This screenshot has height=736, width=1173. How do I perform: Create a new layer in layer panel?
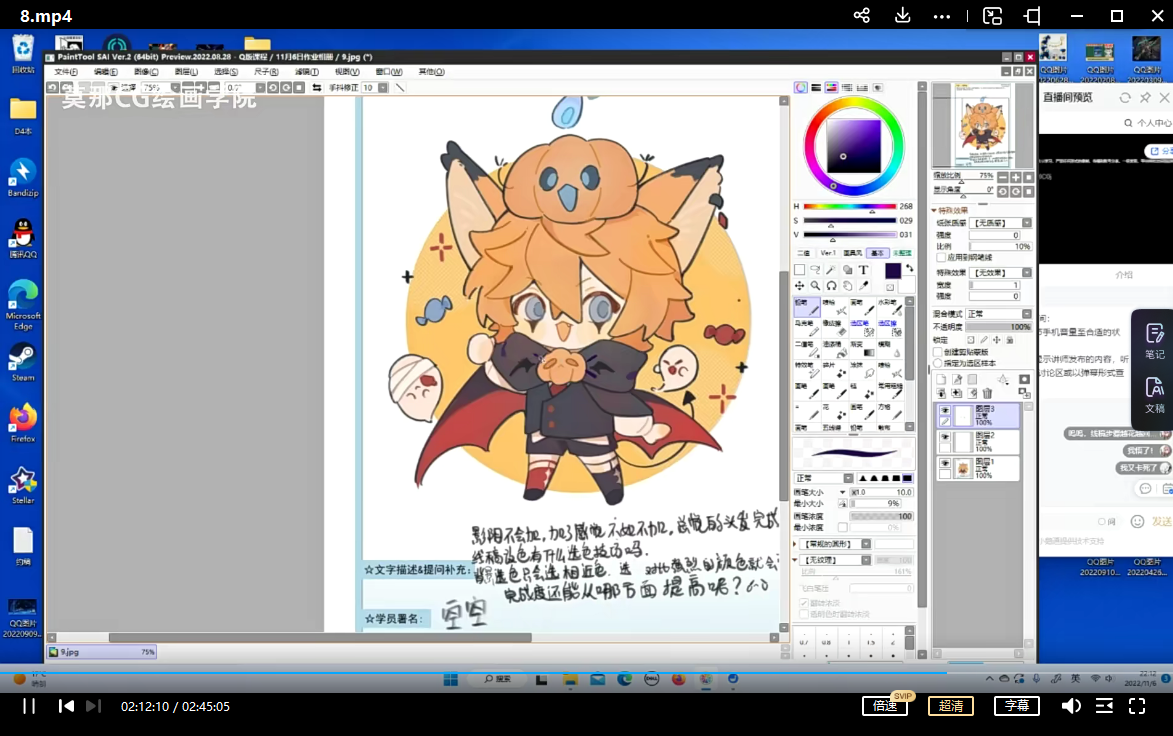(941, 380)
